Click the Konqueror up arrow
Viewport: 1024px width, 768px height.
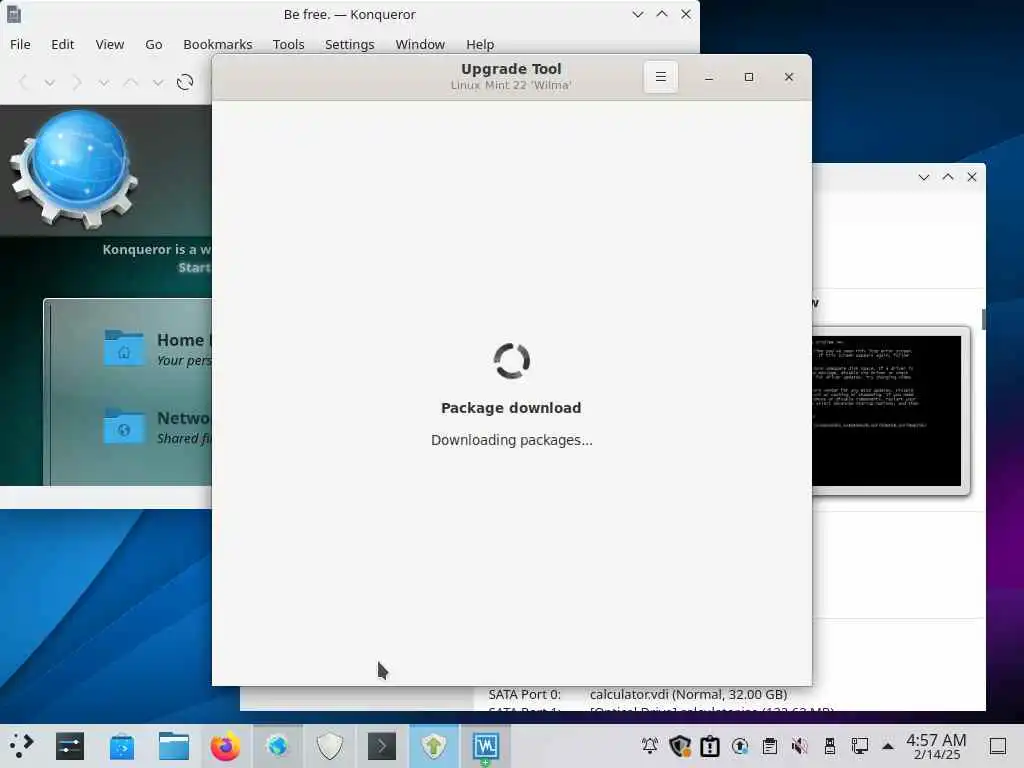[x=131, y=82]
